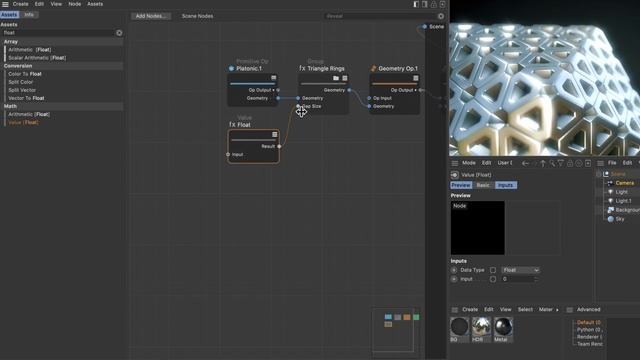Open the Node menu
Screen dimensions: 640x360
tap(74, 4)
